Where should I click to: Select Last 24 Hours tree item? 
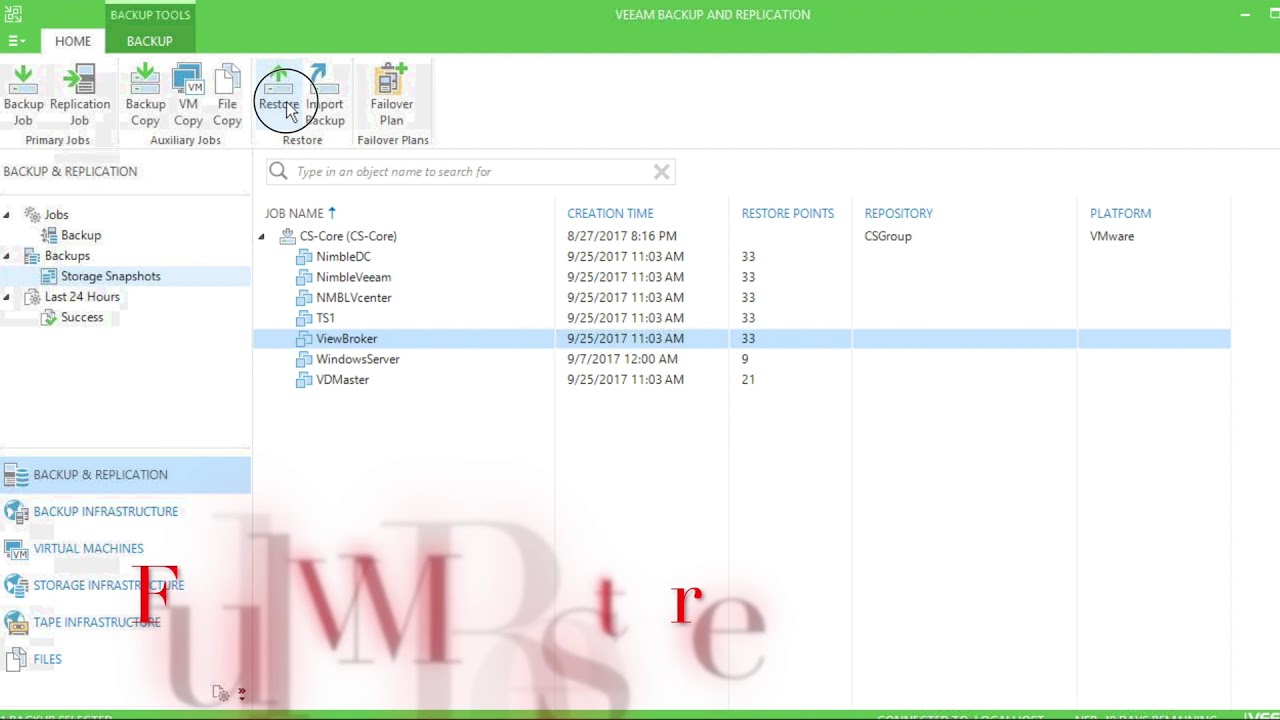click(x=82, y=297)
